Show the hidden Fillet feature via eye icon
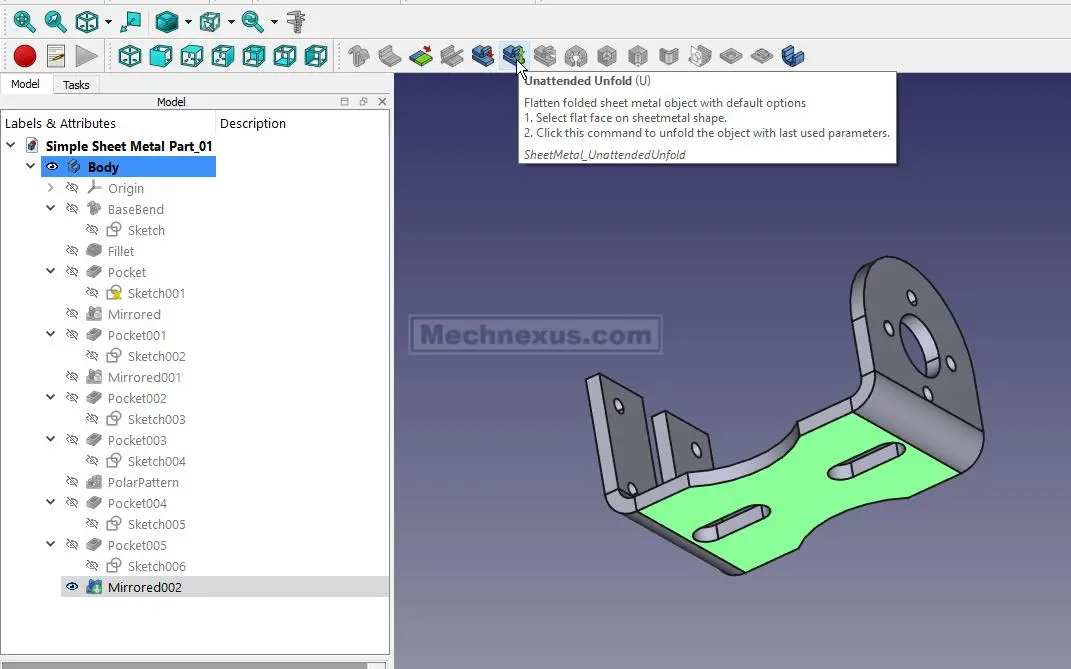This screenshot has height=669, width=1071. [x=72, y=251]
